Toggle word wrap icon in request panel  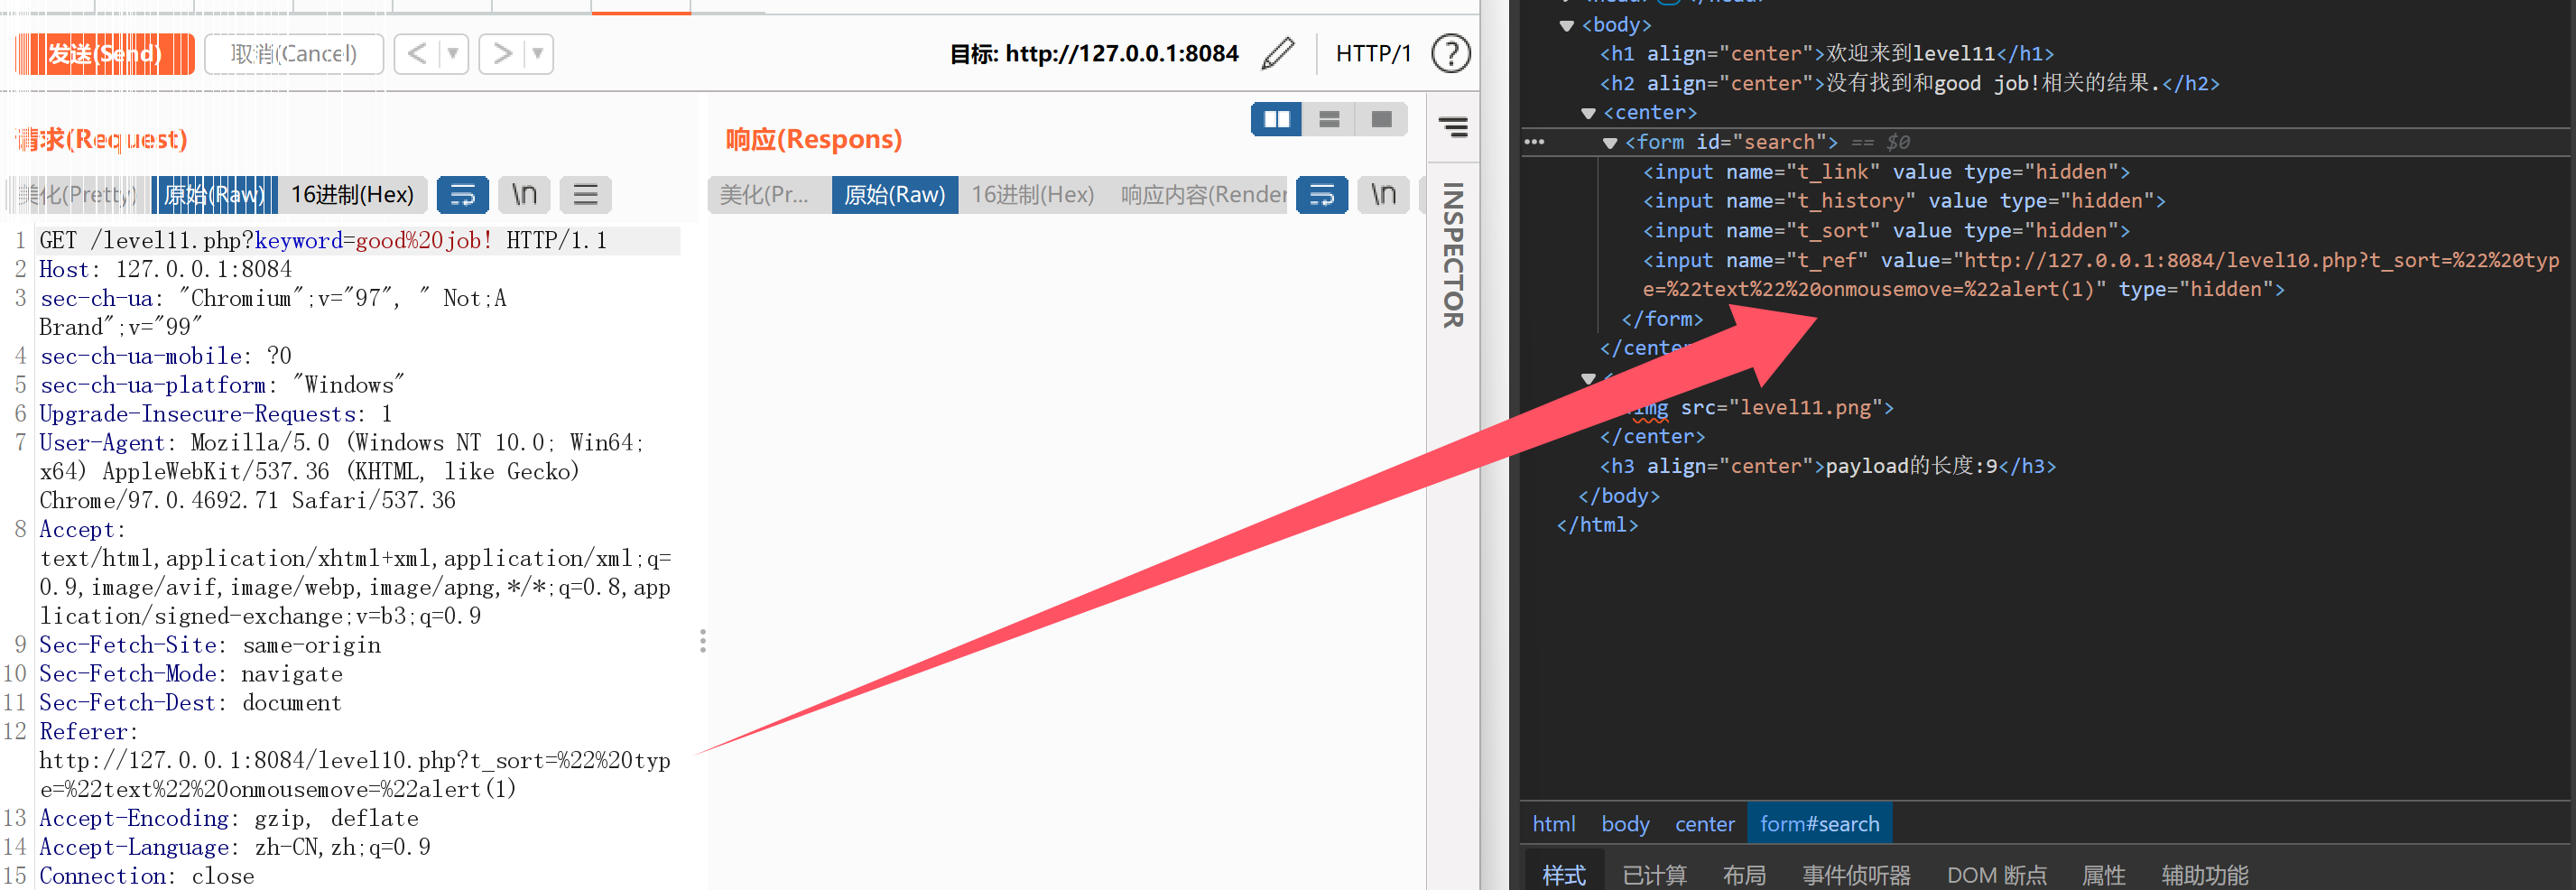click(463, 194)
